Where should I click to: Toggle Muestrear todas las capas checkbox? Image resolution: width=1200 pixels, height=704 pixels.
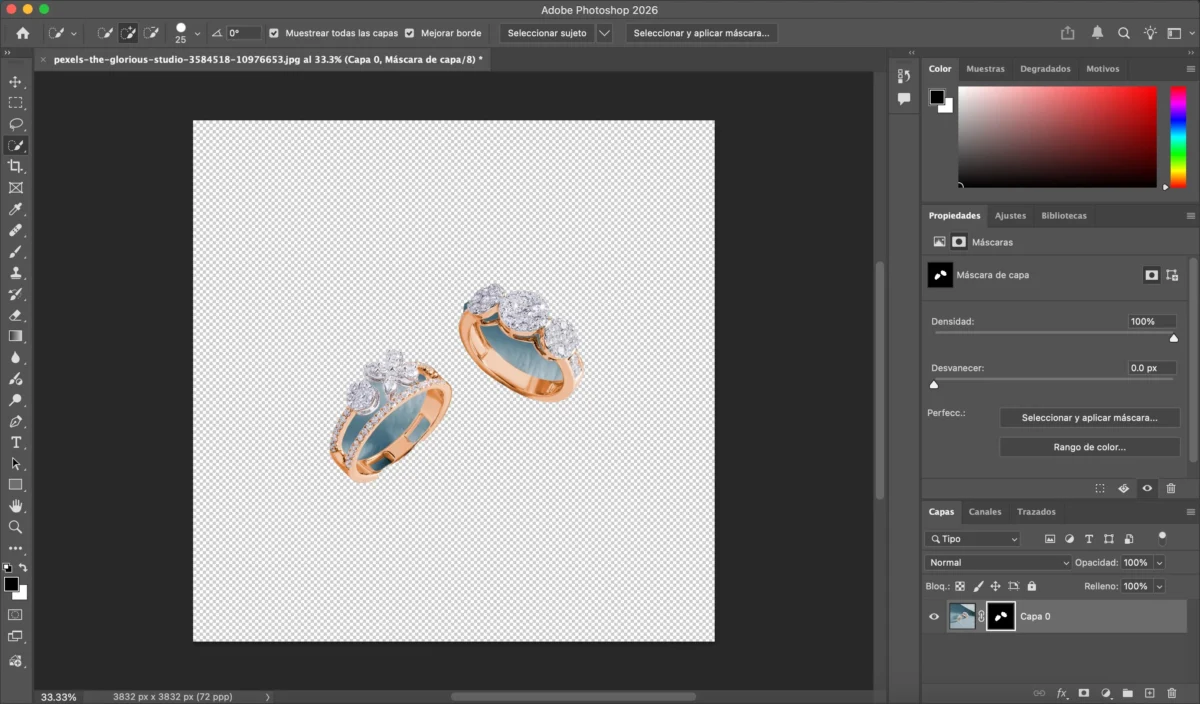pos(274,33)
